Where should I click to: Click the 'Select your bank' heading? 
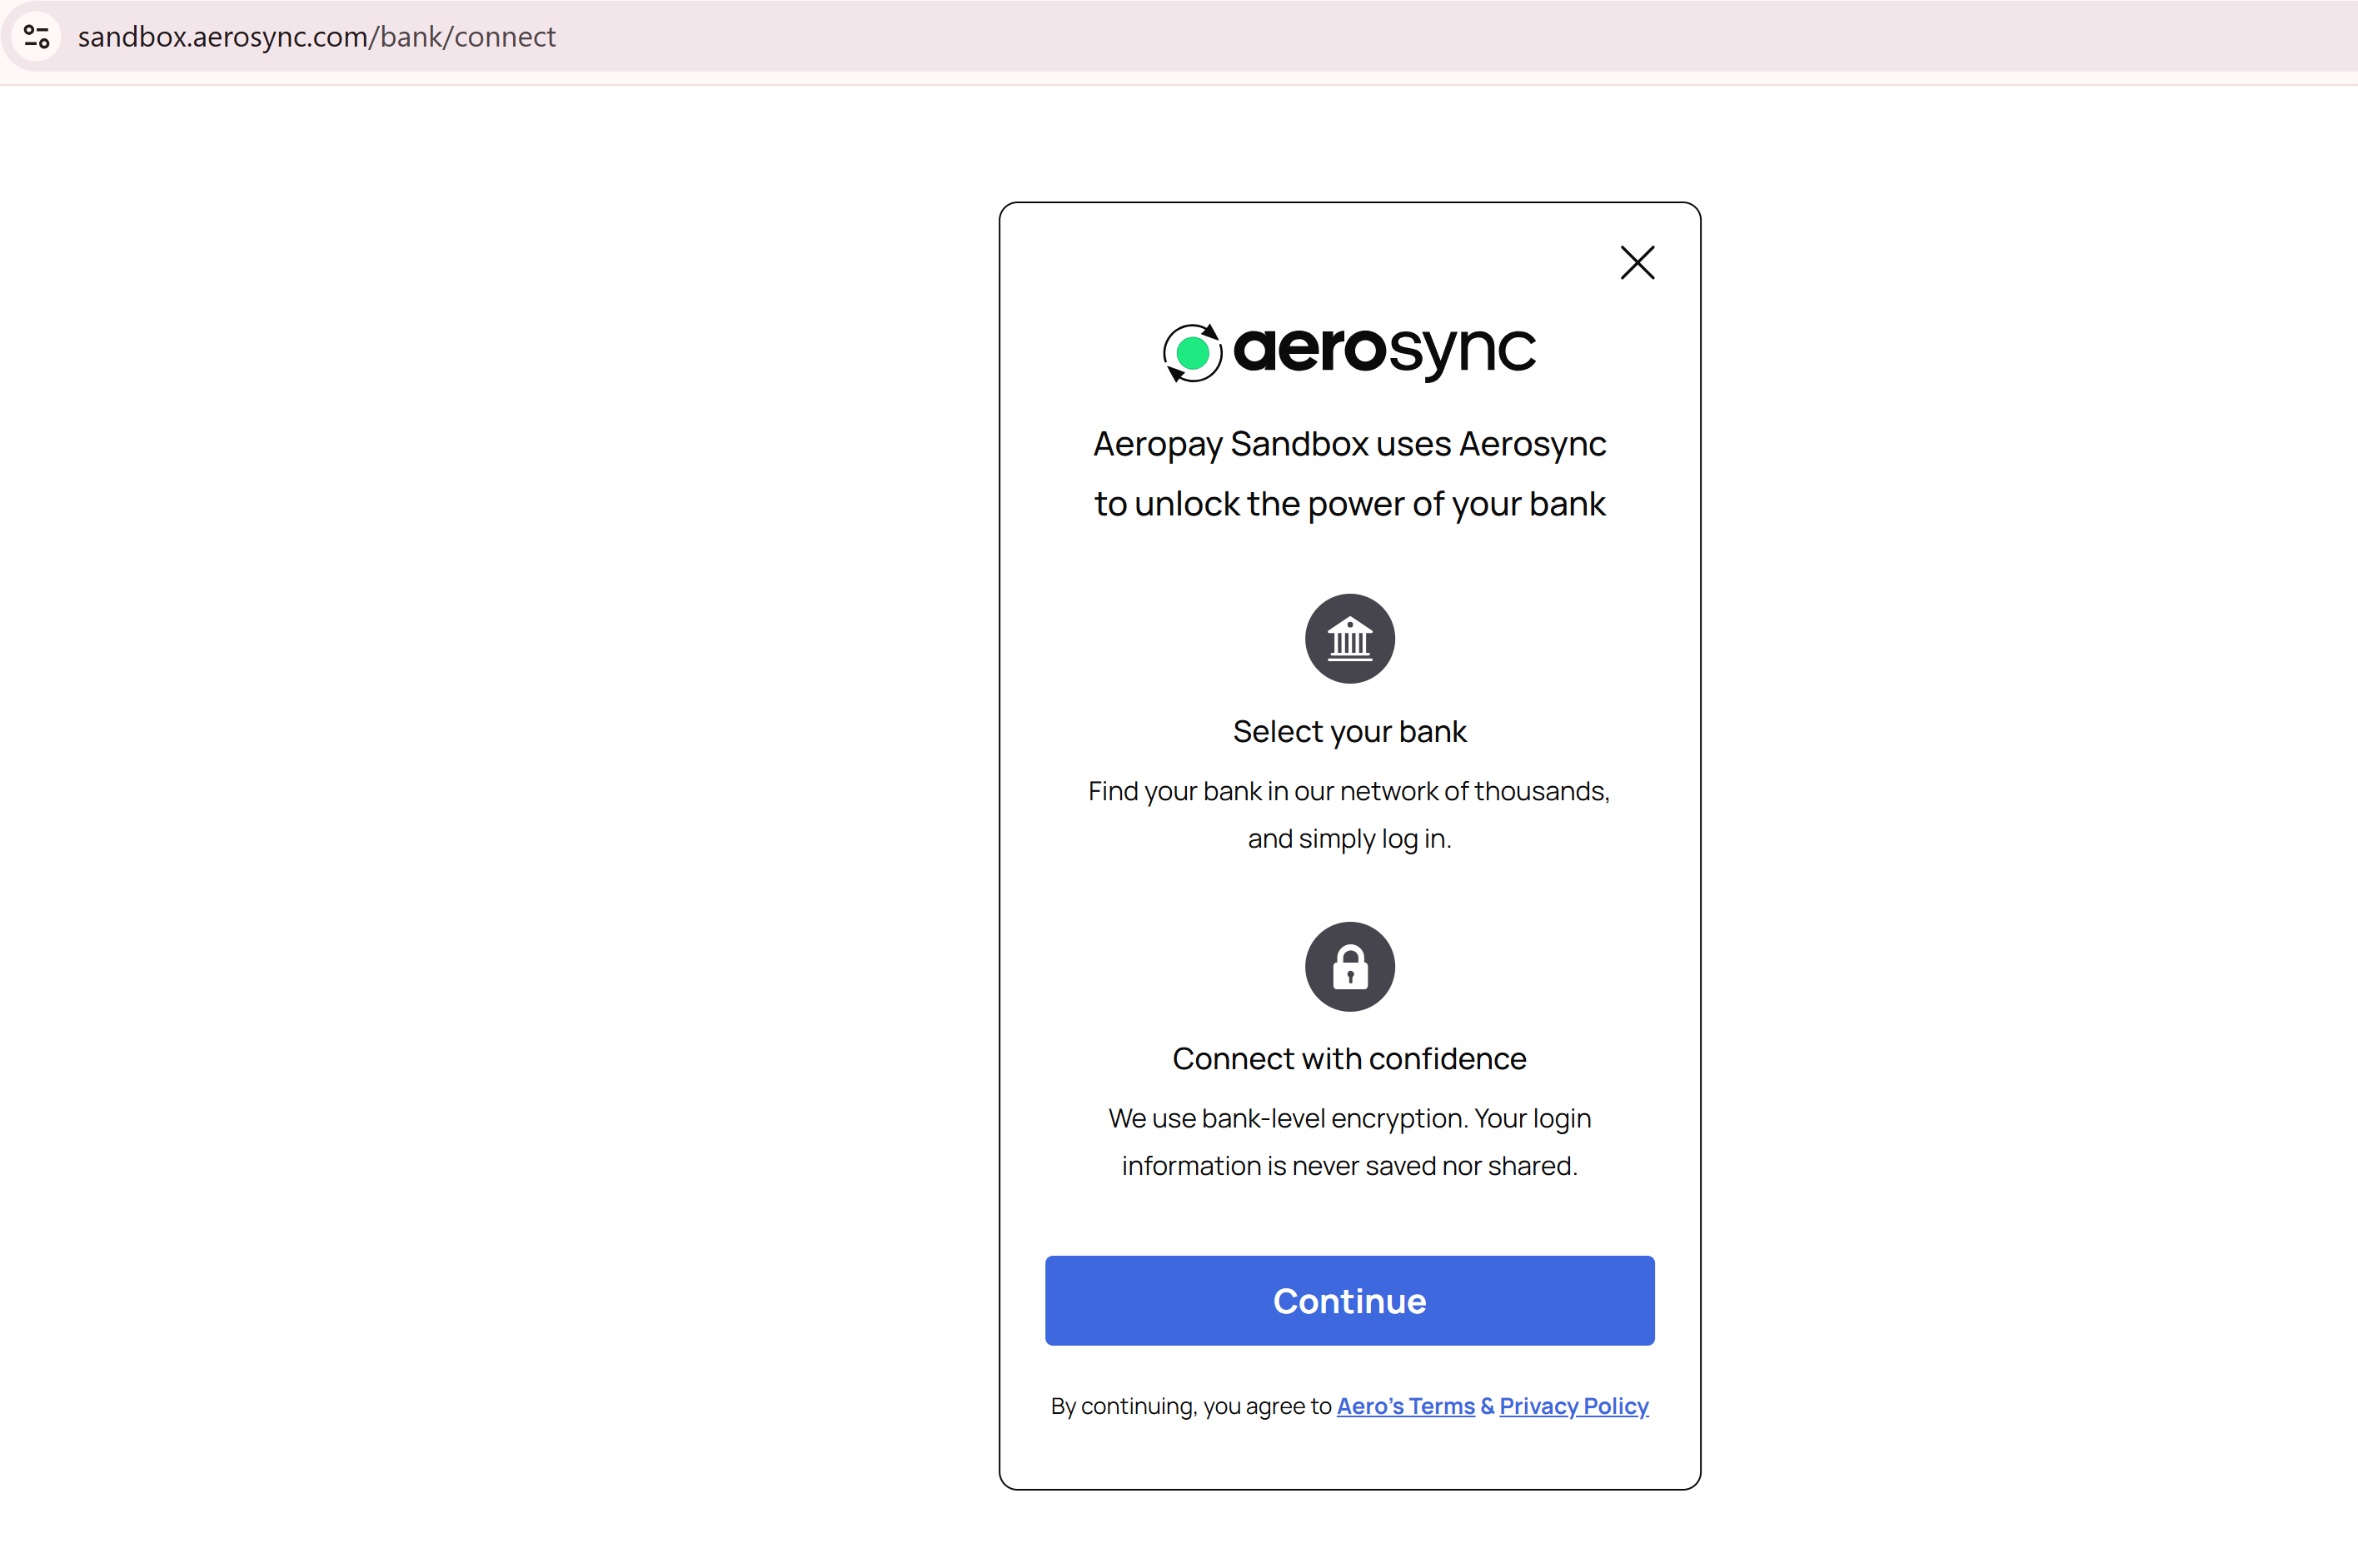(x=1349, y=732)
